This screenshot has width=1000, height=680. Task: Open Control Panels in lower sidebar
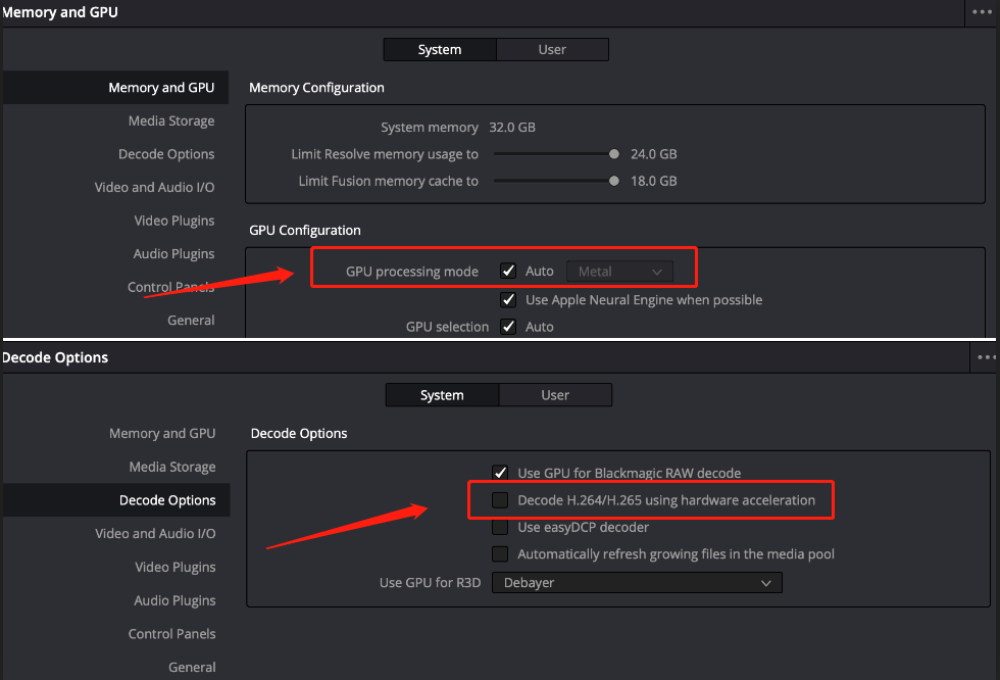[x=172, y=634]
